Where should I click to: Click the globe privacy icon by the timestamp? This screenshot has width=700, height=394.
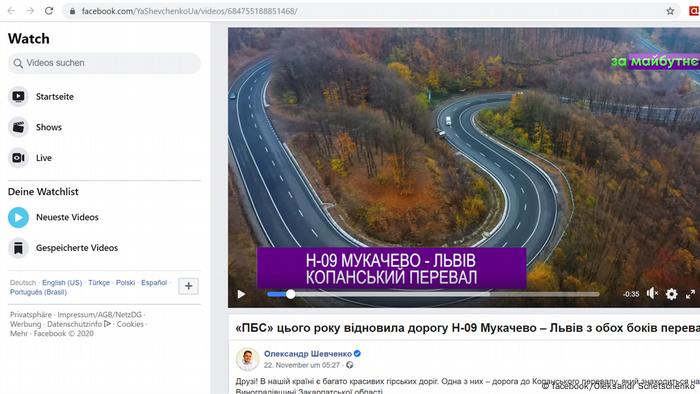(350, 365)
